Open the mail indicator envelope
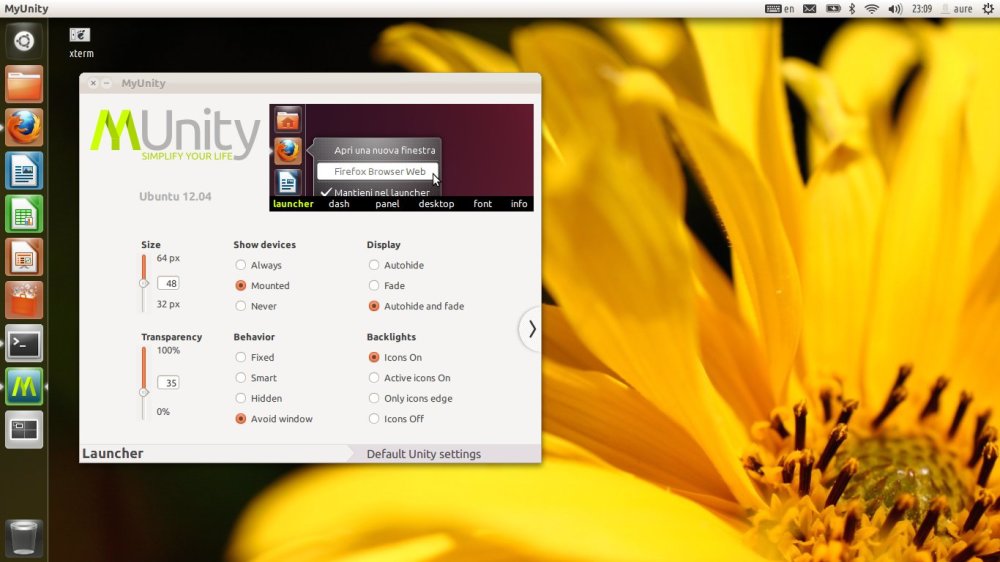 pos(809,9)
